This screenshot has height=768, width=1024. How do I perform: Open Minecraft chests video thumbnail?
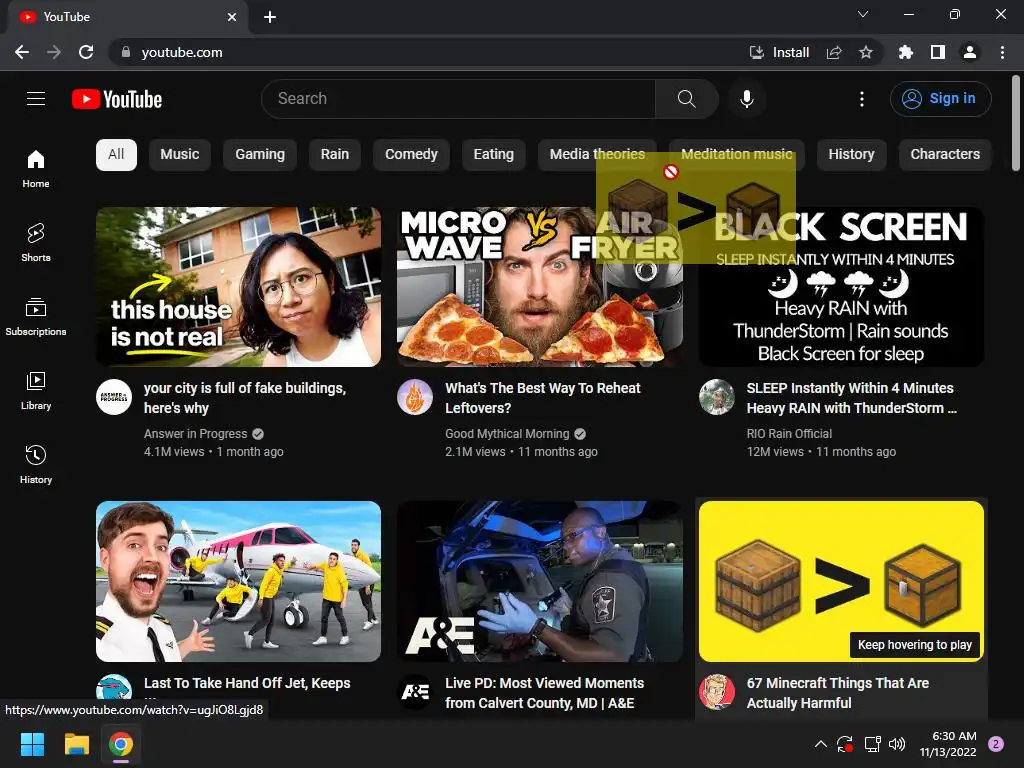pyautogui.click(x=841, y=581)
